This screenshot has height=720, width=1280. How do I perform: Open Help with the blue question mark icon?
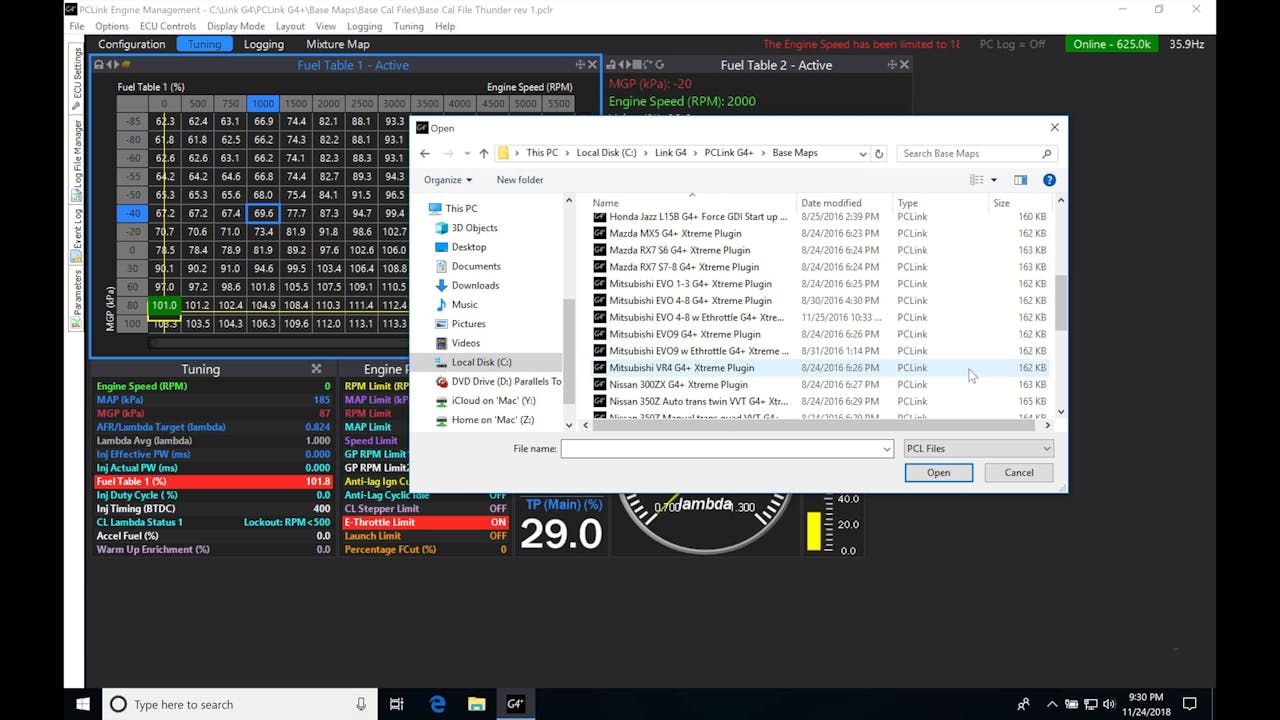pyautogui.click(x=1047, y=180)
